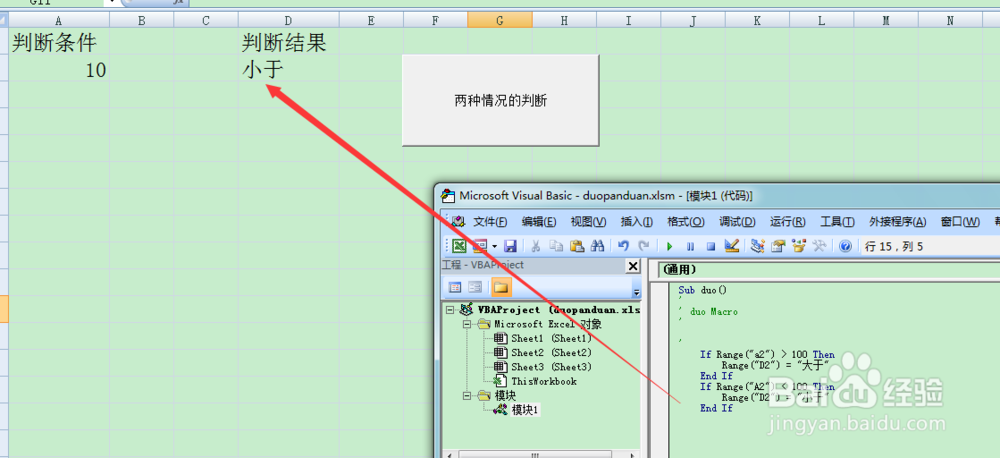The image size is (1000, 458).
Task: Open the 调试(D) menu
Action: [x=737, y=222]
